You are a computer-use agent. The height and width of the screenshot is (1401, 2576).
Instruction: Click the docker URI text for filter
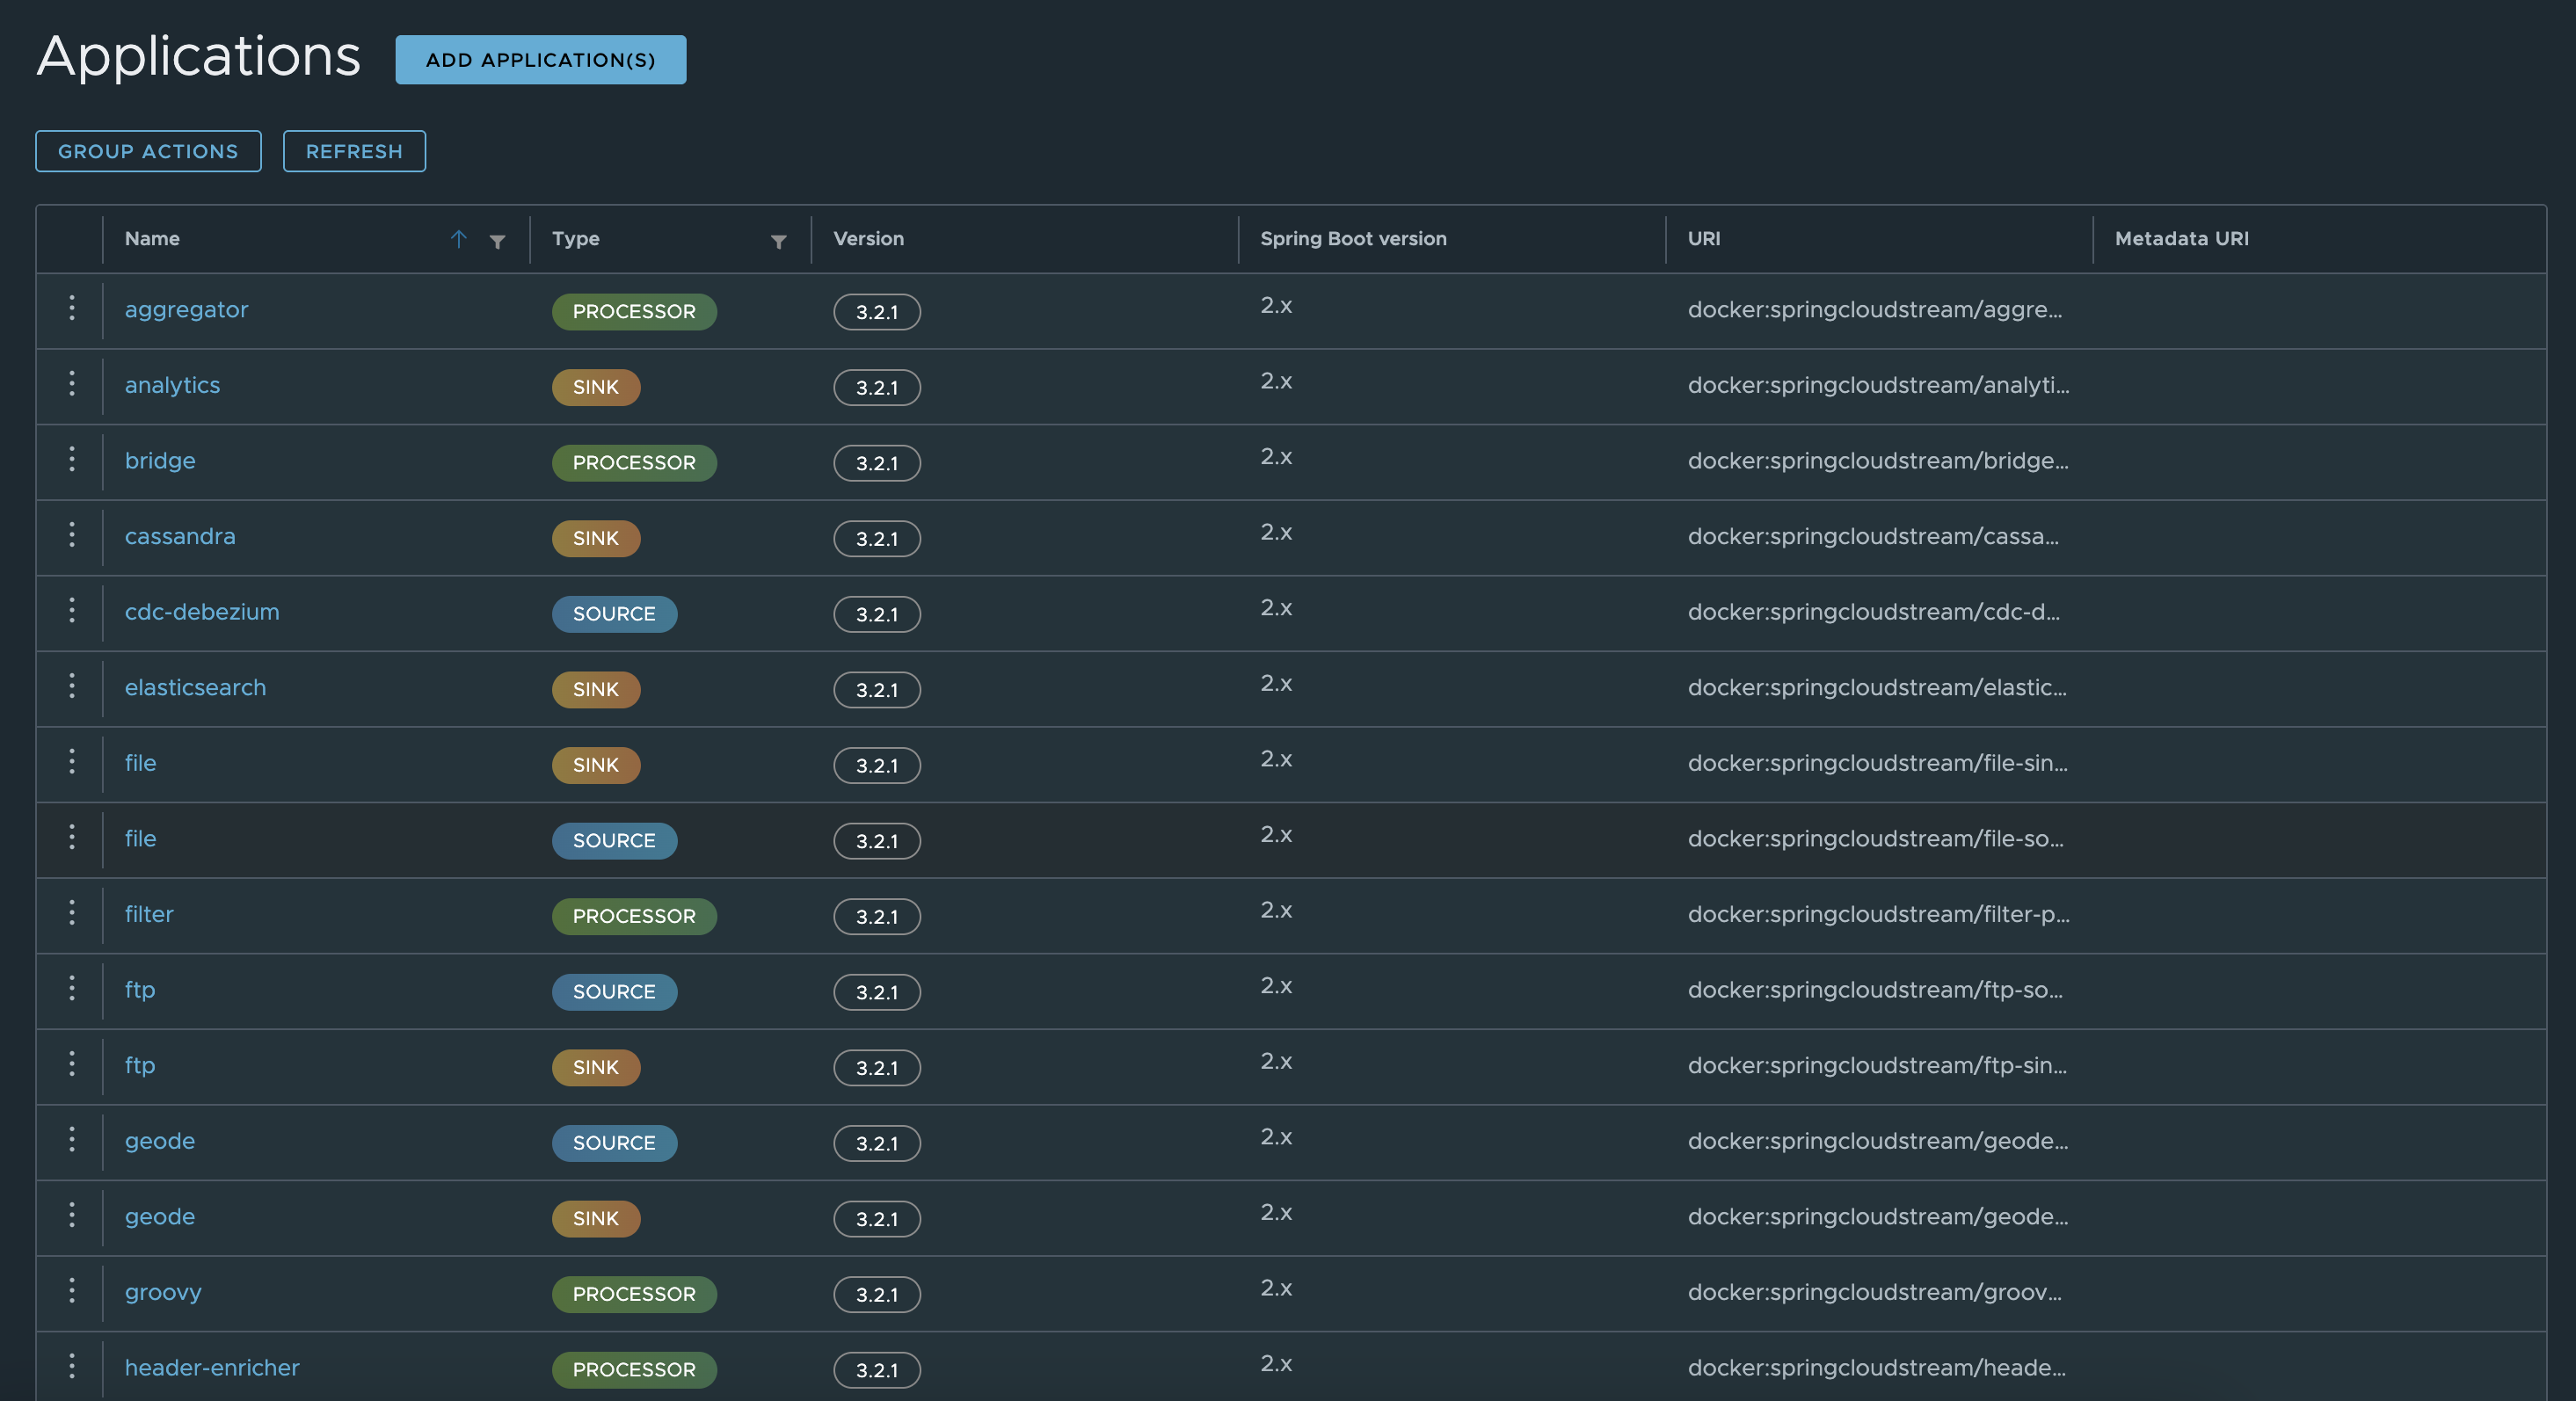(x=1879, y=915)
